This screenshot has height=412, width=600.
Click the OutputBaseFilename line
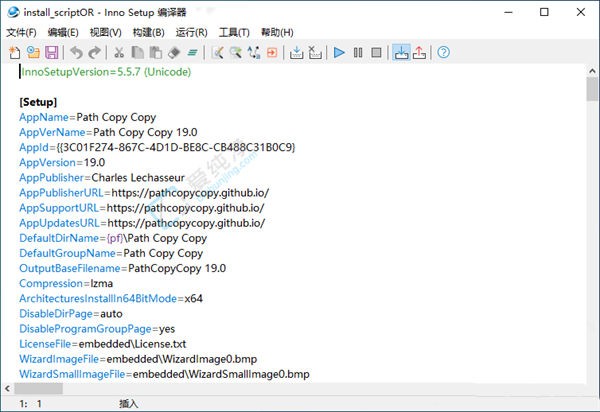coord(122,268)
